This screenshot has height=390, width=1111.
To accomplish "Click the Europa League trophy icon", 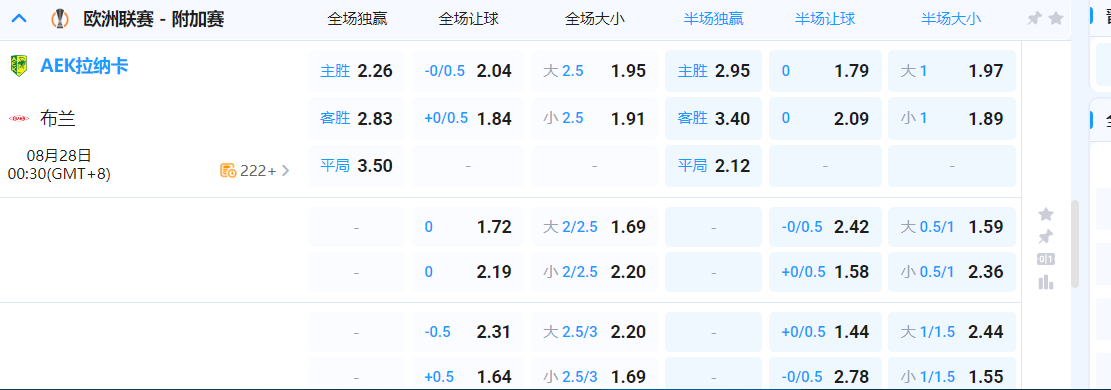I will pos(60,19).
